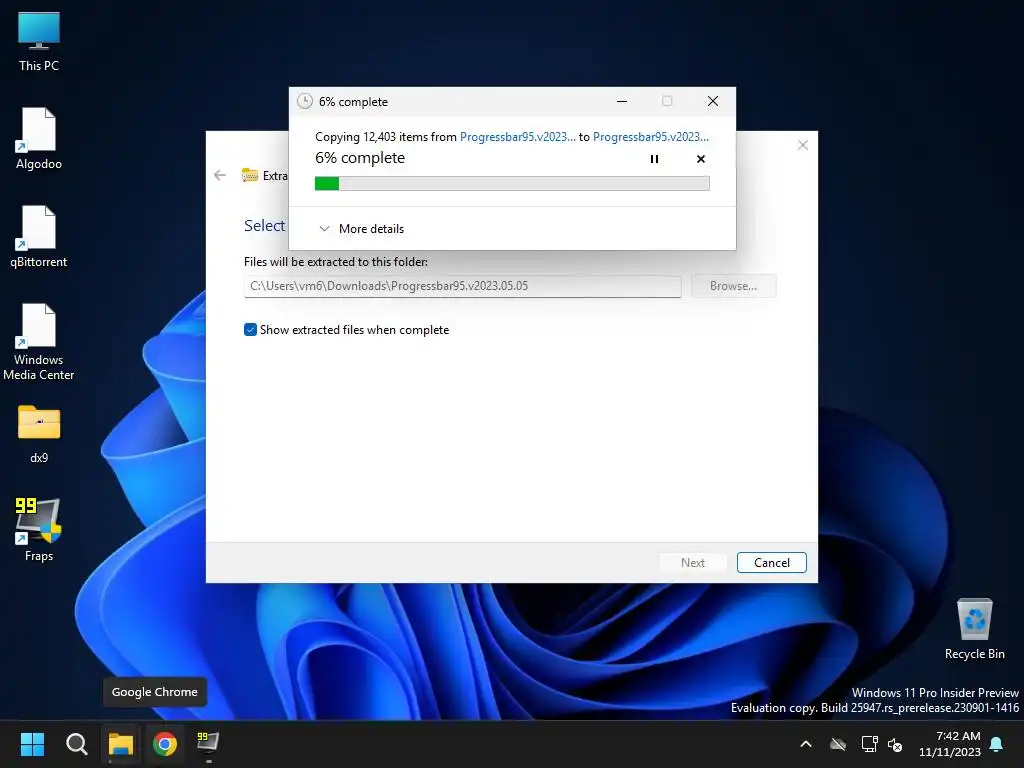Close the 6% complete copy dialog
This screenshot has width=1024, height=768.
(713, 101)
